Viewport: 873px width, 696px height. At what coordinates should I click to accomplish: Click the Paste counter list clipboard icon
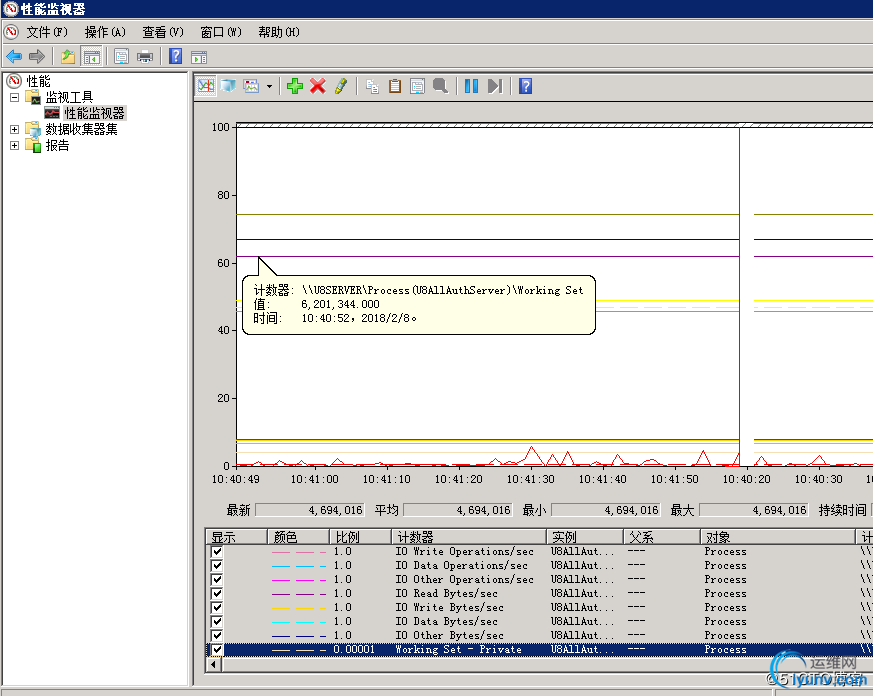click(x=395, y=86)
